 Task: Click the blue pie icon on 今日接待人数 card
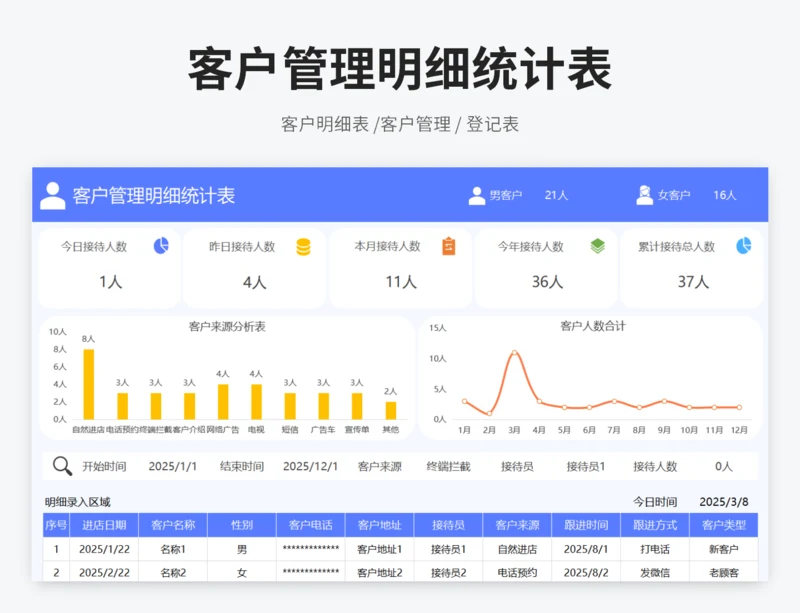(161, 246)
